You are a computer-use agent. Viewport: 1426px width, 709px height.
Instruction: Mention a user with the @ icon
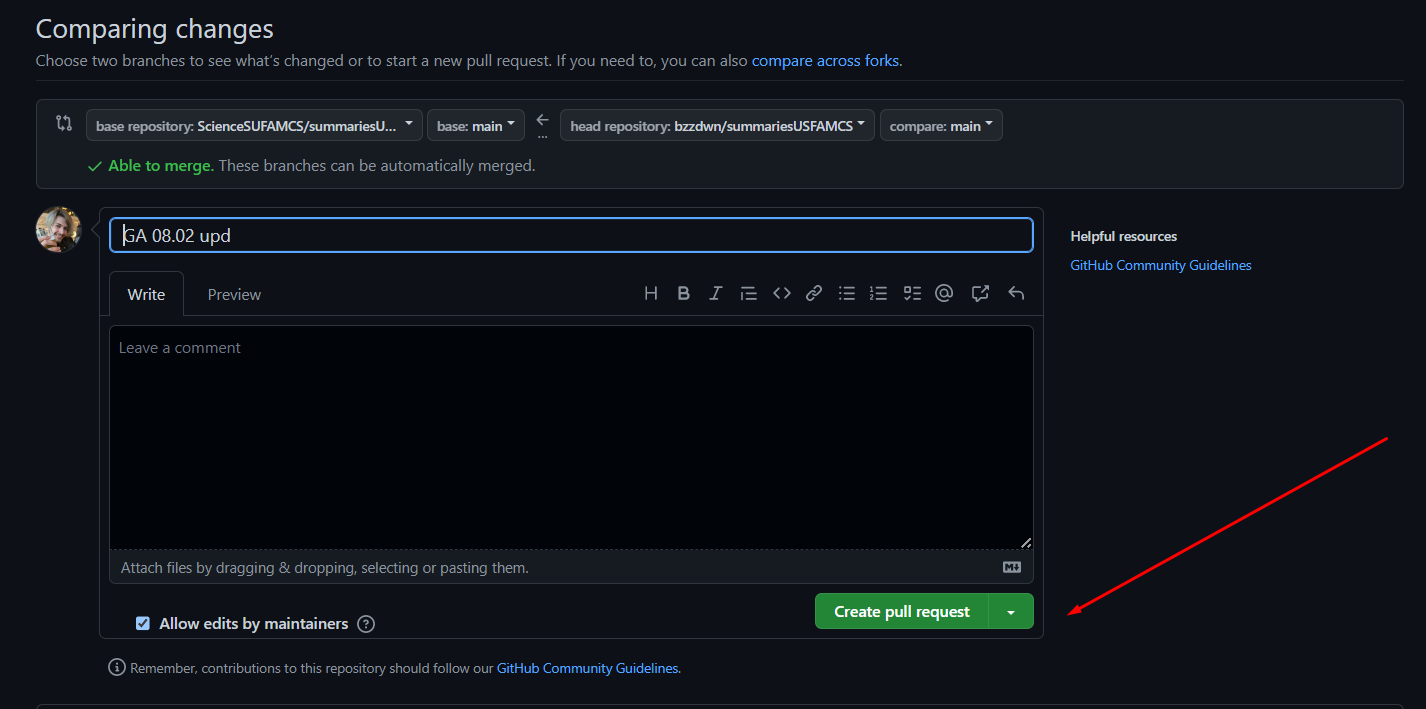[944, 293]
